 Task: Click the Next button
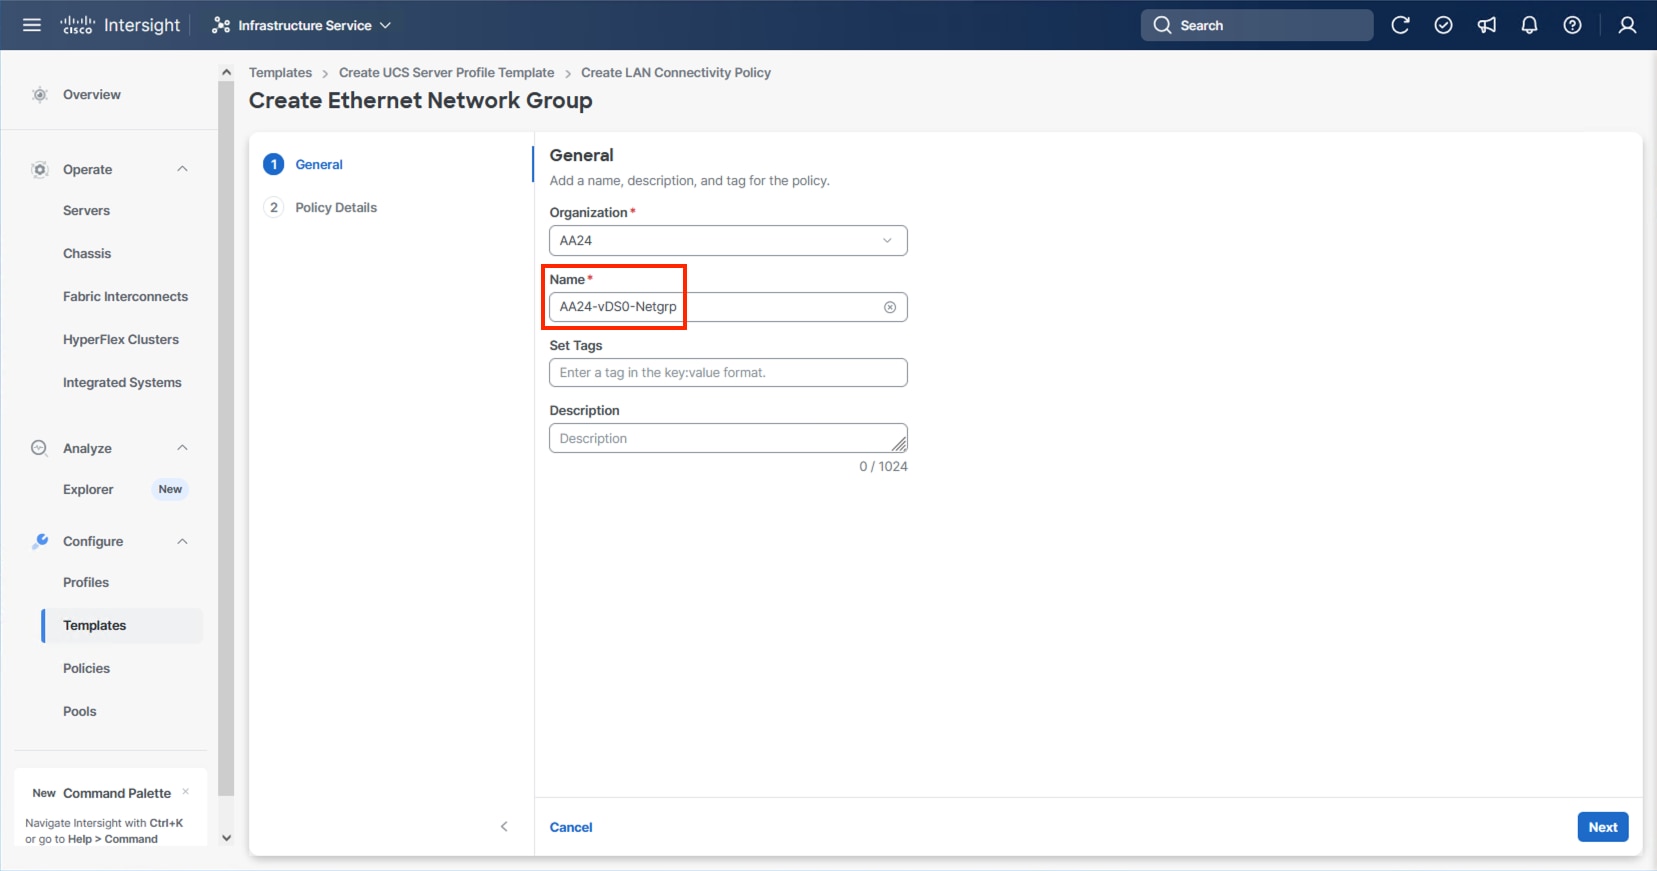[1602, 827]
